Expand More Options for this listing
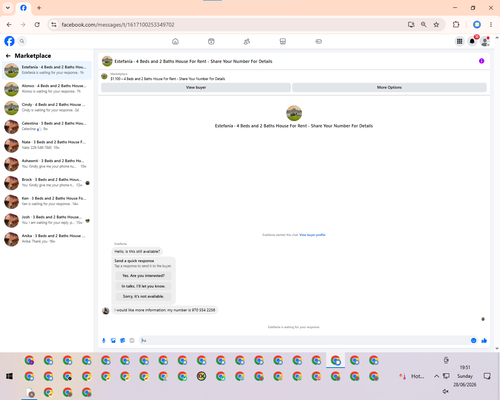Image resolution: width=500 pixels, height=400 pixels. (389, 87)
